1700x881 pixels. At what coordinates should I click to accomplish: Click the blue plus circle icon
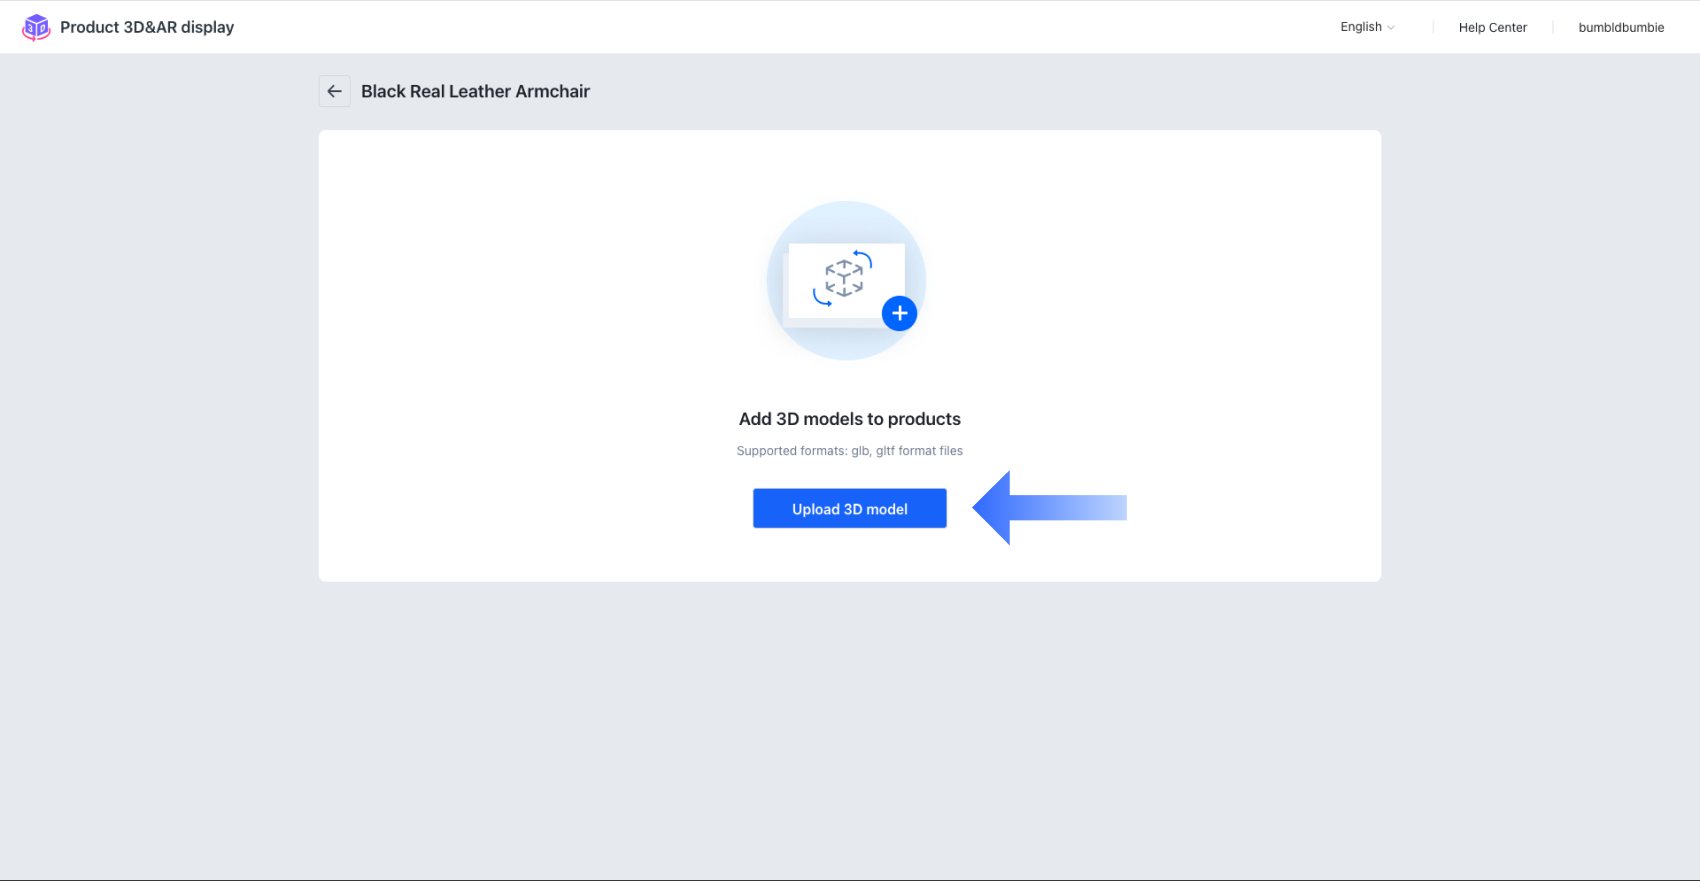point(899,314)
